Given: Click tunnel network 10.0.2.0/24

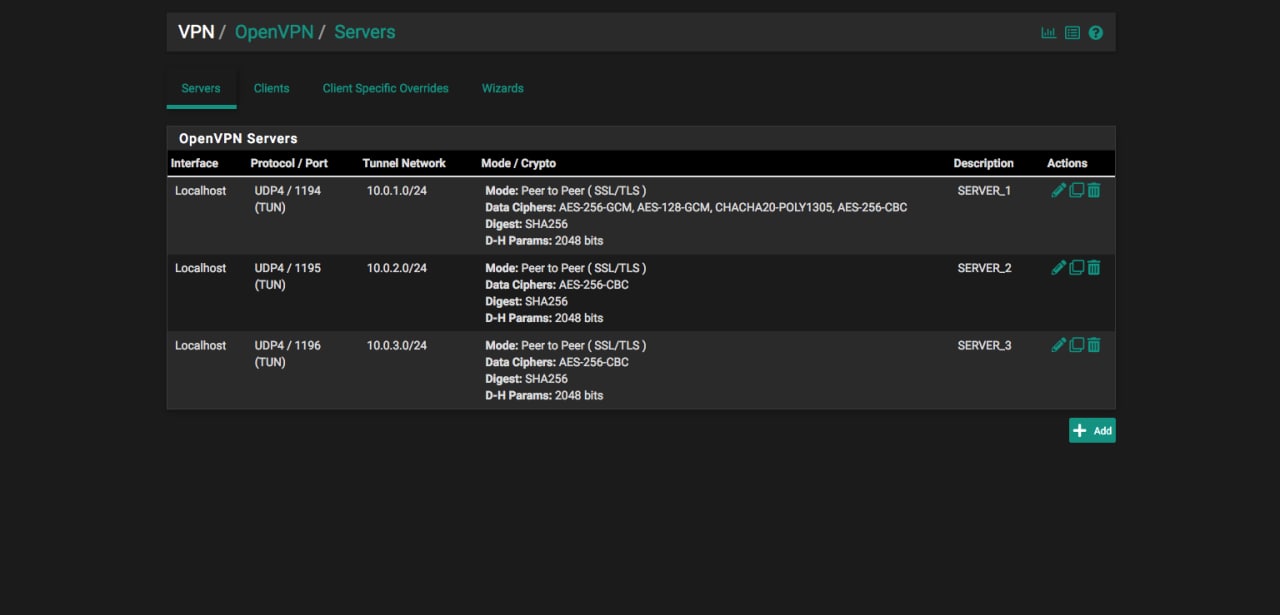Looking at the screenshot, I should [x=397, y=268].
